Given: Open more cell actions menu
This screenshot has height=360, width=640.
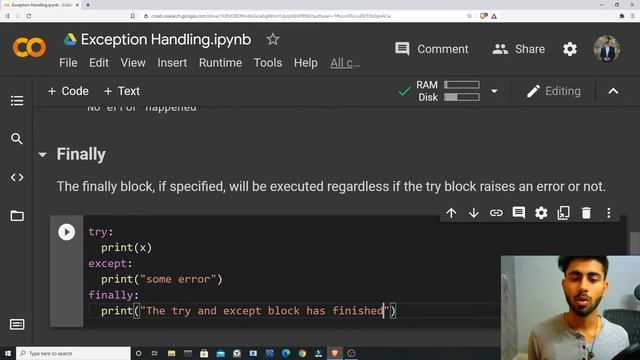Looking at the screenshot, I should pyautogui.click(x=609, y=213).
